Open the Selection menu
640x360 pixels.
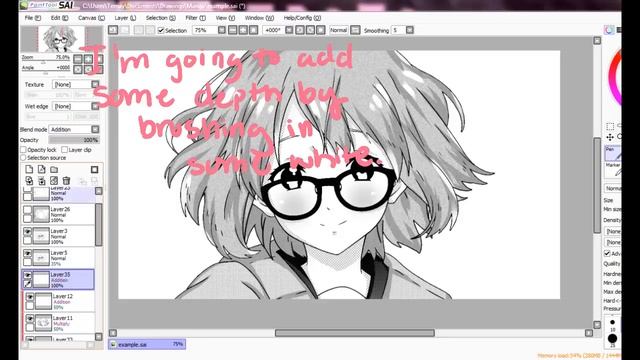click(x=160, y=18)
